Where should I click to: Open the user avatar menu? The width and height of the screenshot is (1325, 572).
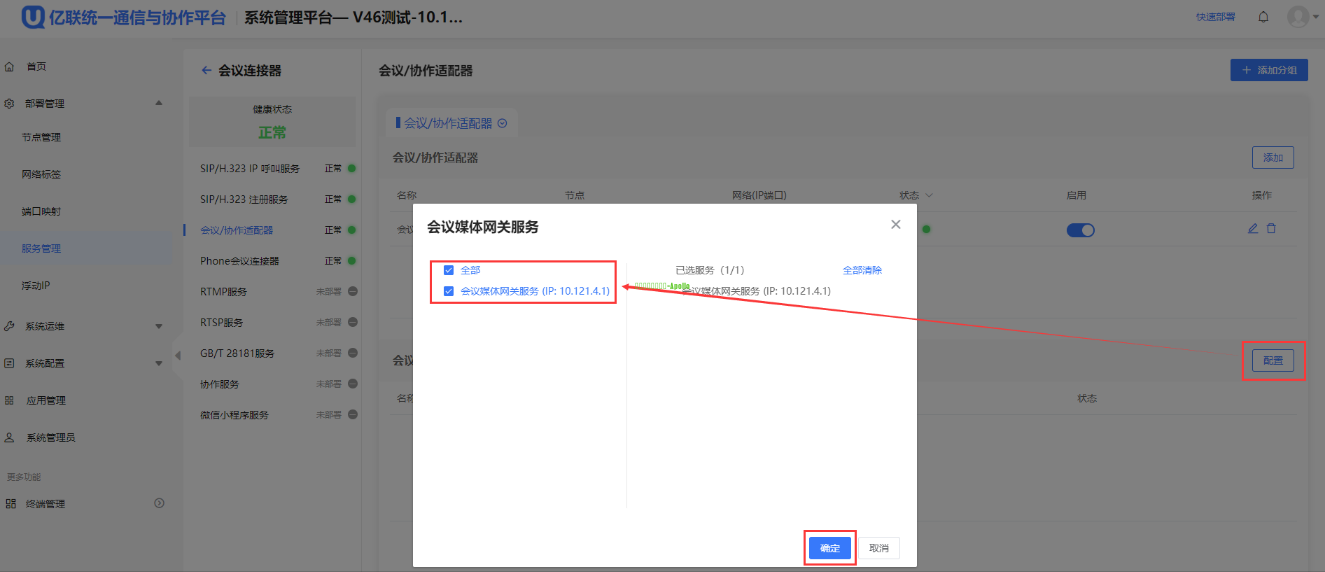pos(1298,17)
